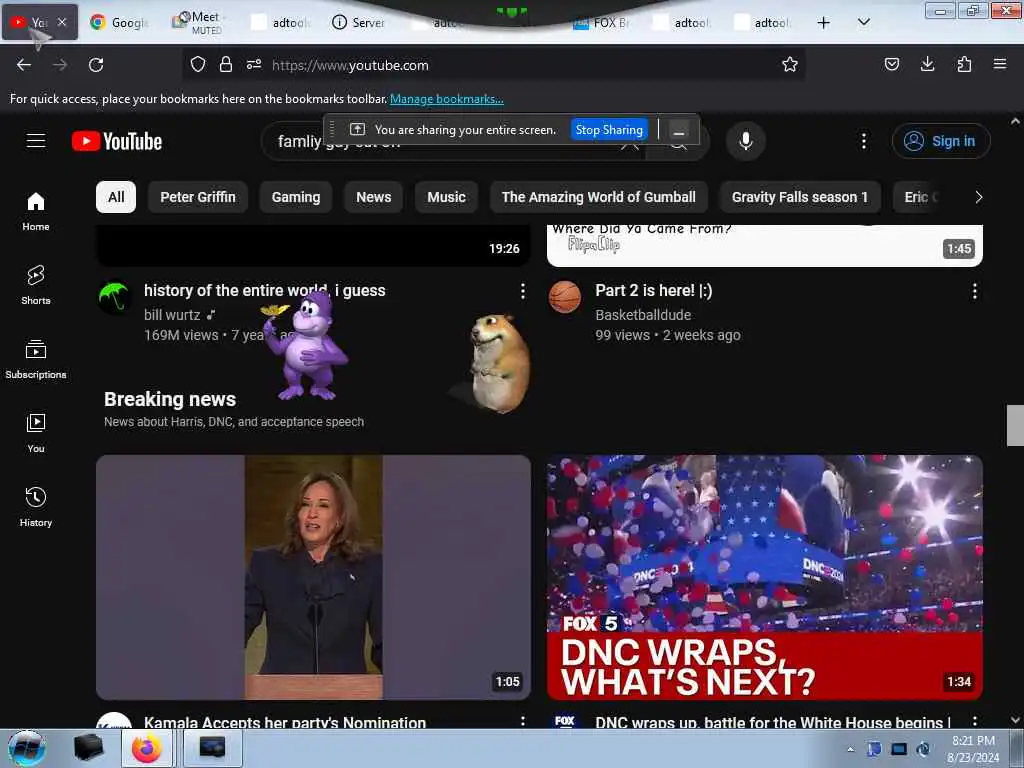Image resolution: width=1024 pixels, height=768 pixels.
Task: Open Firefox extensions menu
Action: point(964,64)
